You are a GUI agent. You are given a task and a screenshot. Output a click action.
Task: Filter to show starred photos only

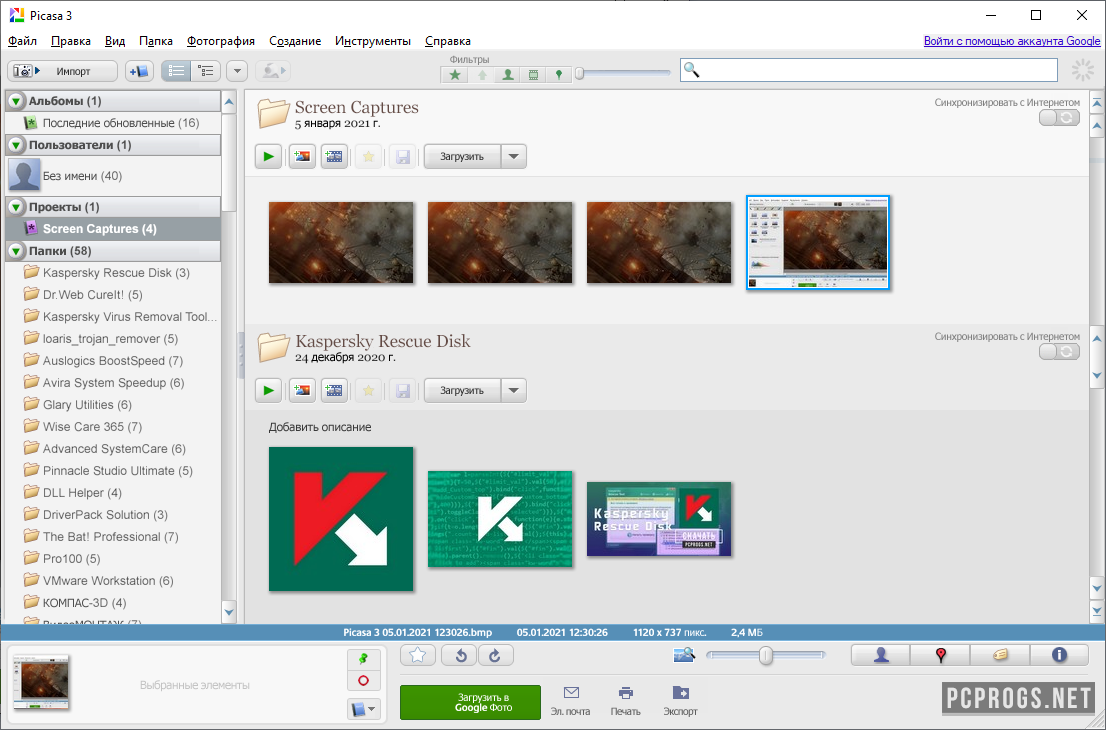455,74
